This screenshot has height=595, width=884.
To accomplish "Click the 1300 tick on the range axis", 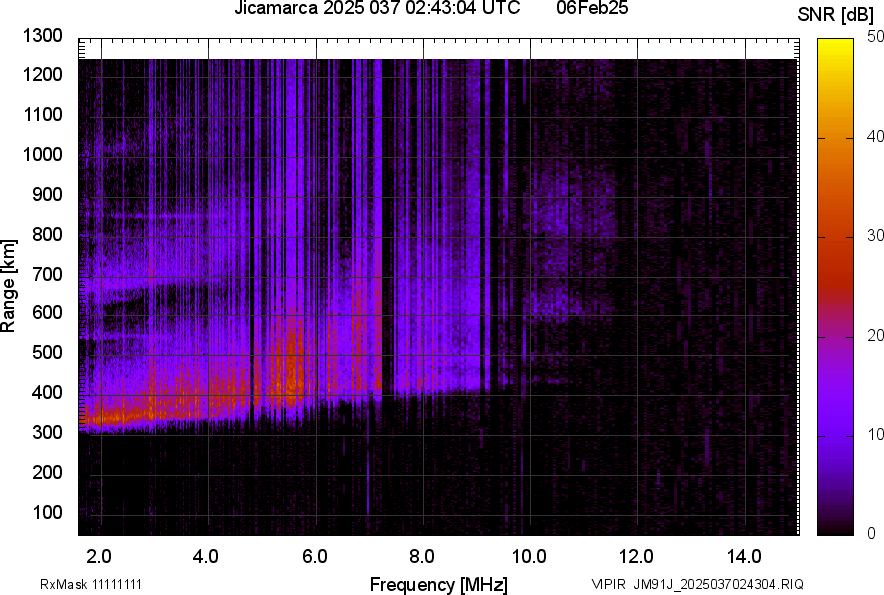I will tap(42, 36).
